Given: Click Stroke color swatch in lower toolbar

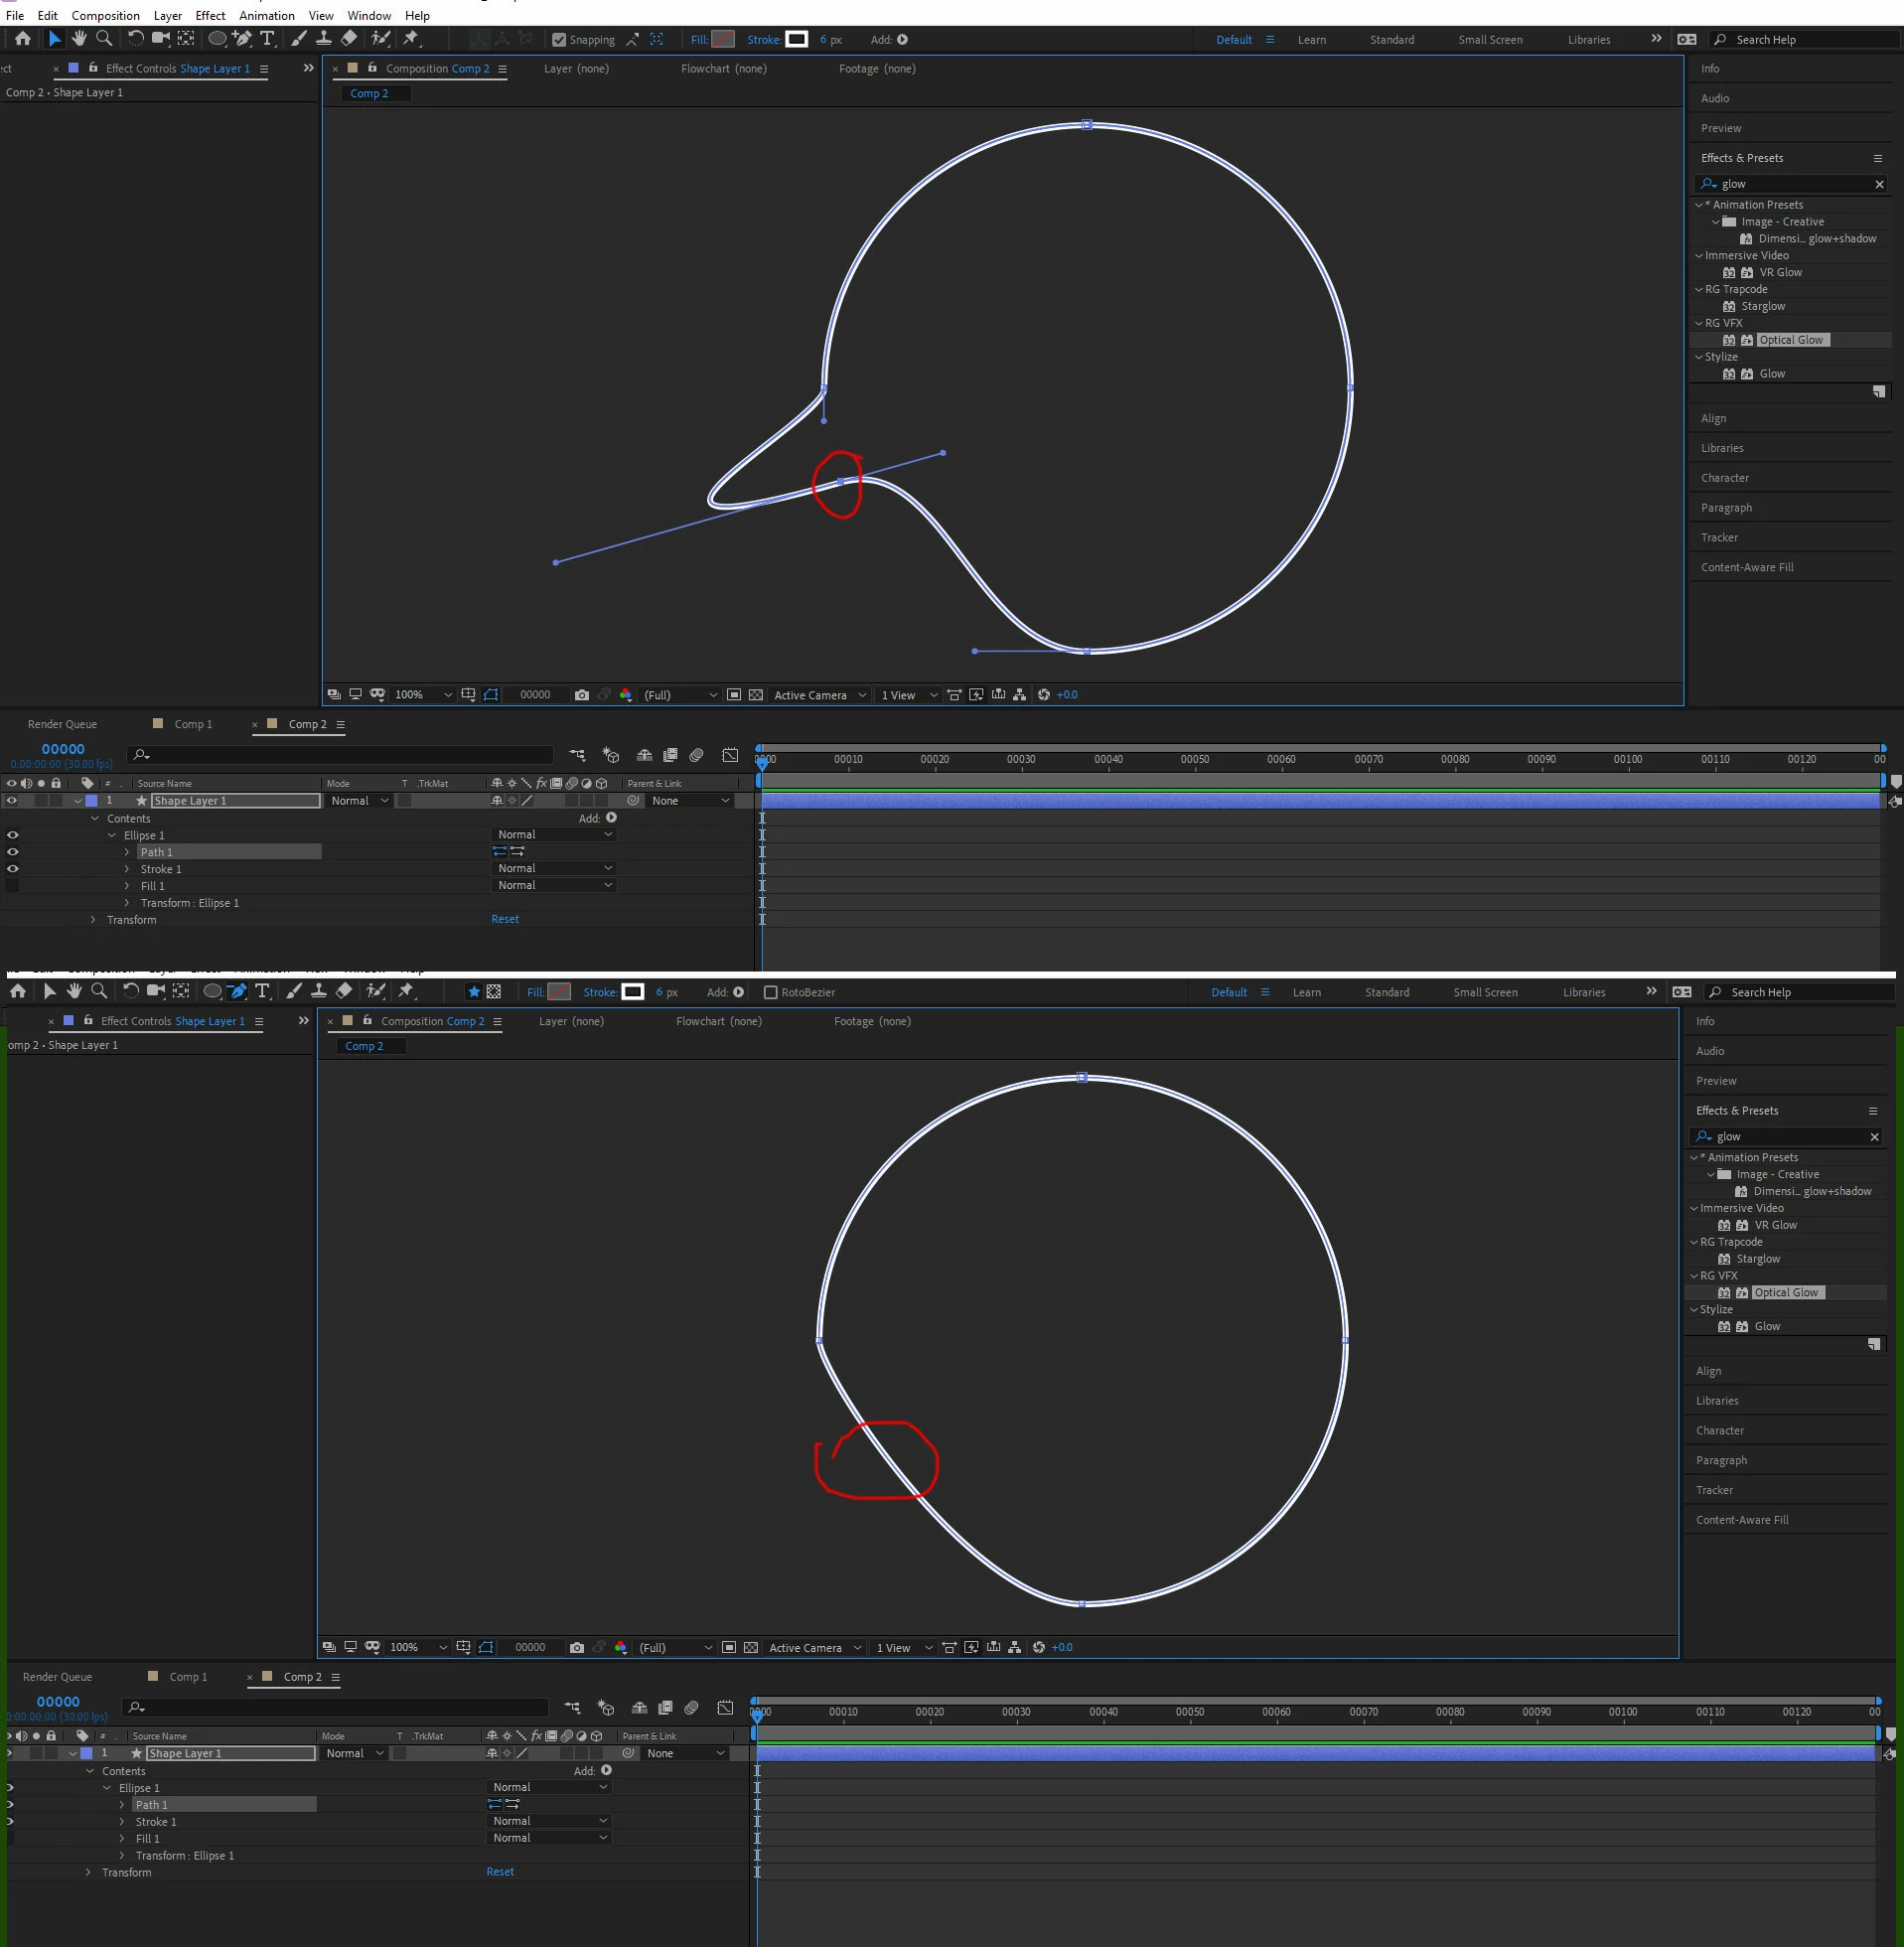Looking at the screenshot, I should point(632,992).
